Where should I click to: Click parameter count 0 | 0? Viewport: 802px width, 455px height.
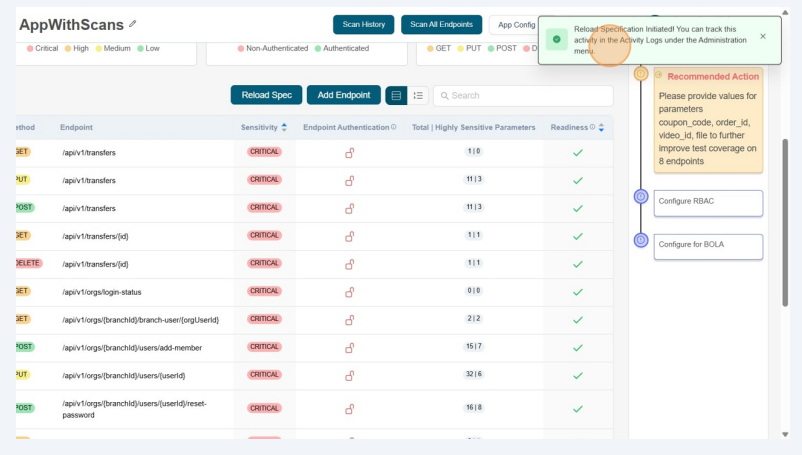pos(474,290)
